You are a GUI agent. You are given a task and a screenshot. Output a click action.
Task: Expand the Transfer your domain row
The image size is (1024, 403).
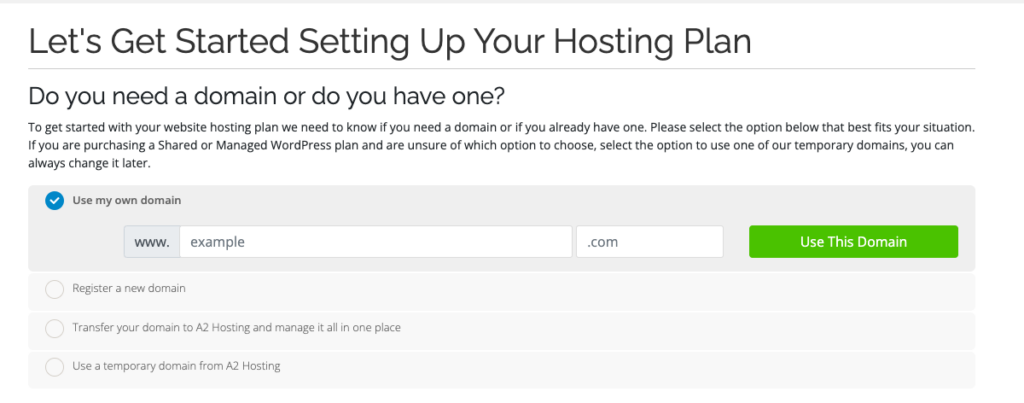click(x=502, y=331)
